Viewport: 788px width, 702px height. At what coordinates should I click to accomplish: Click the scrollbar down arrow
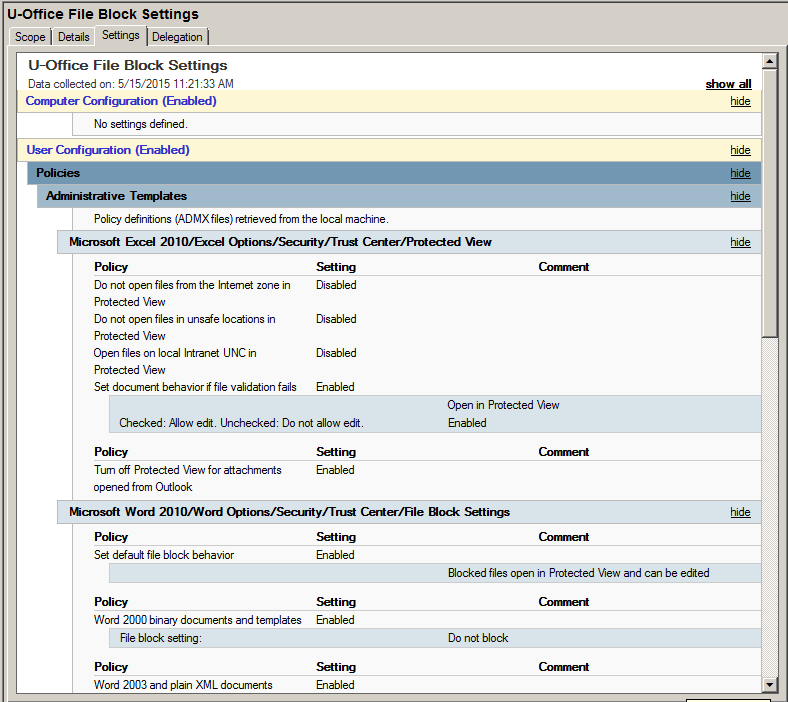(770, 684)
